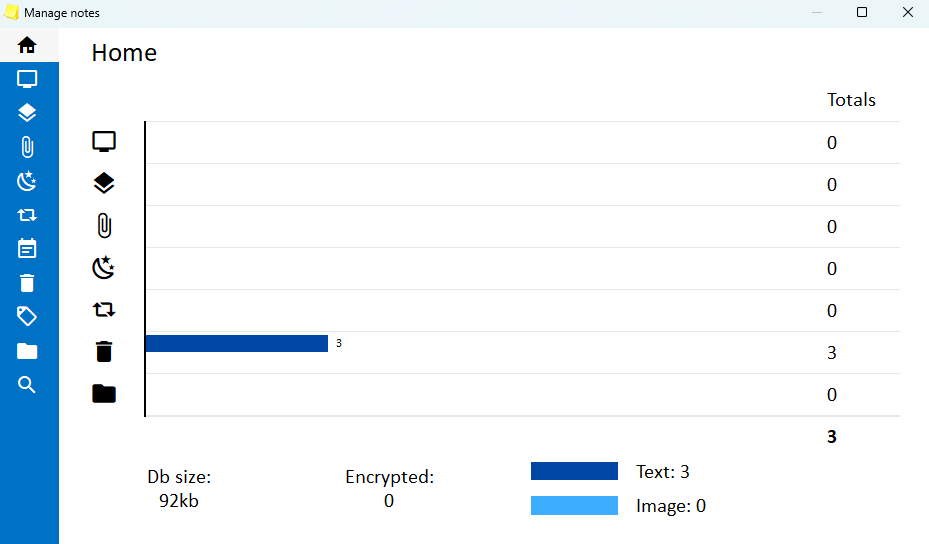Open the calendar notes sidebar icon
The image size is (929, 544).
point(27,249)
